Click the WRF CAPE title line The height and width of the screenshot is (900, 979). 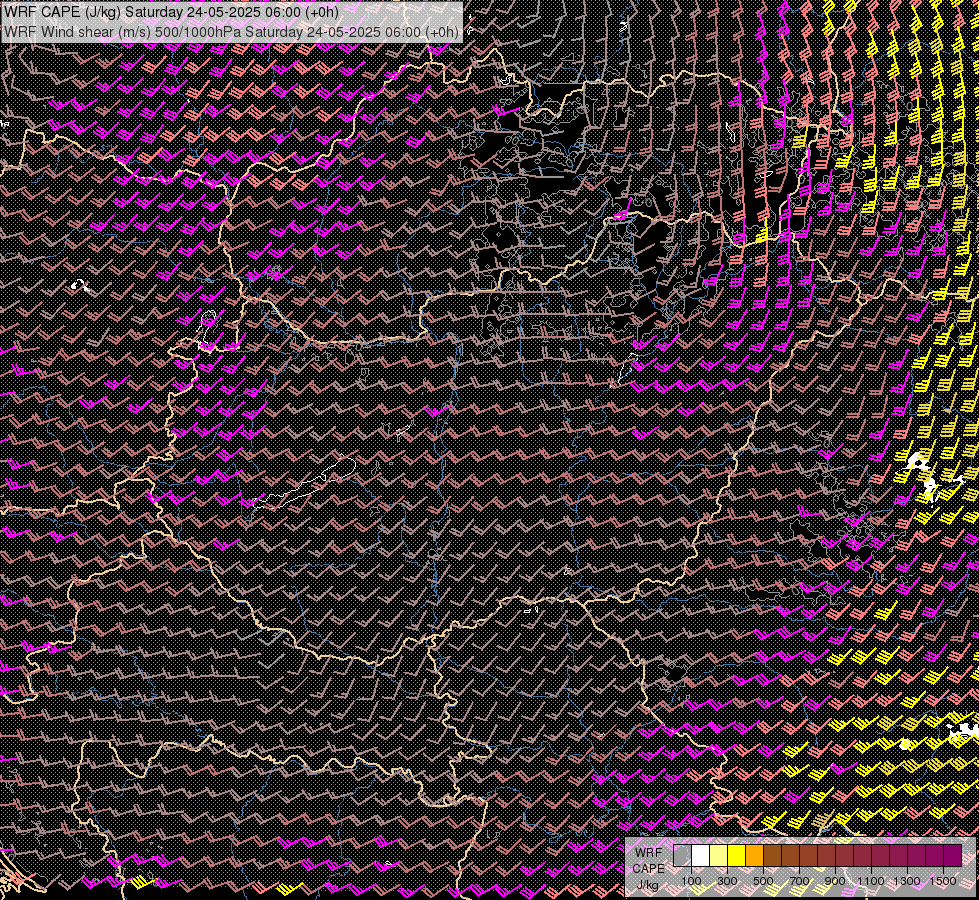coord(171,12)
